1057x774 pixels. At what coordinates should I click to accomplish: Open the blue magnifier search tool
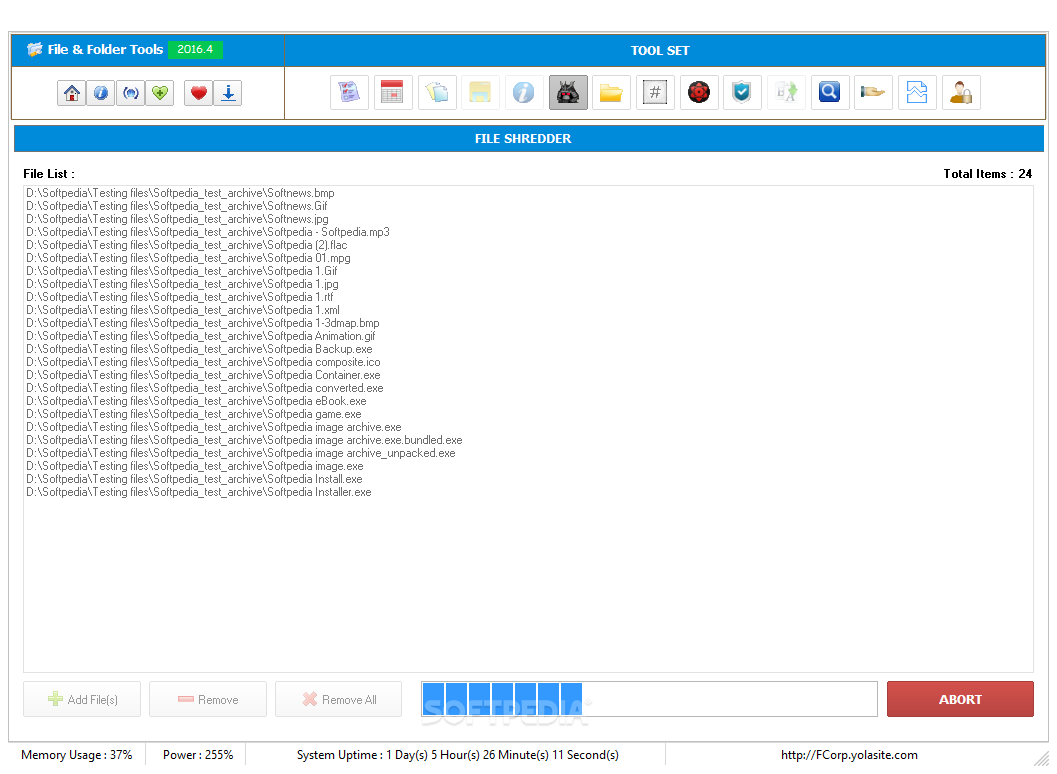coord(830,92)
